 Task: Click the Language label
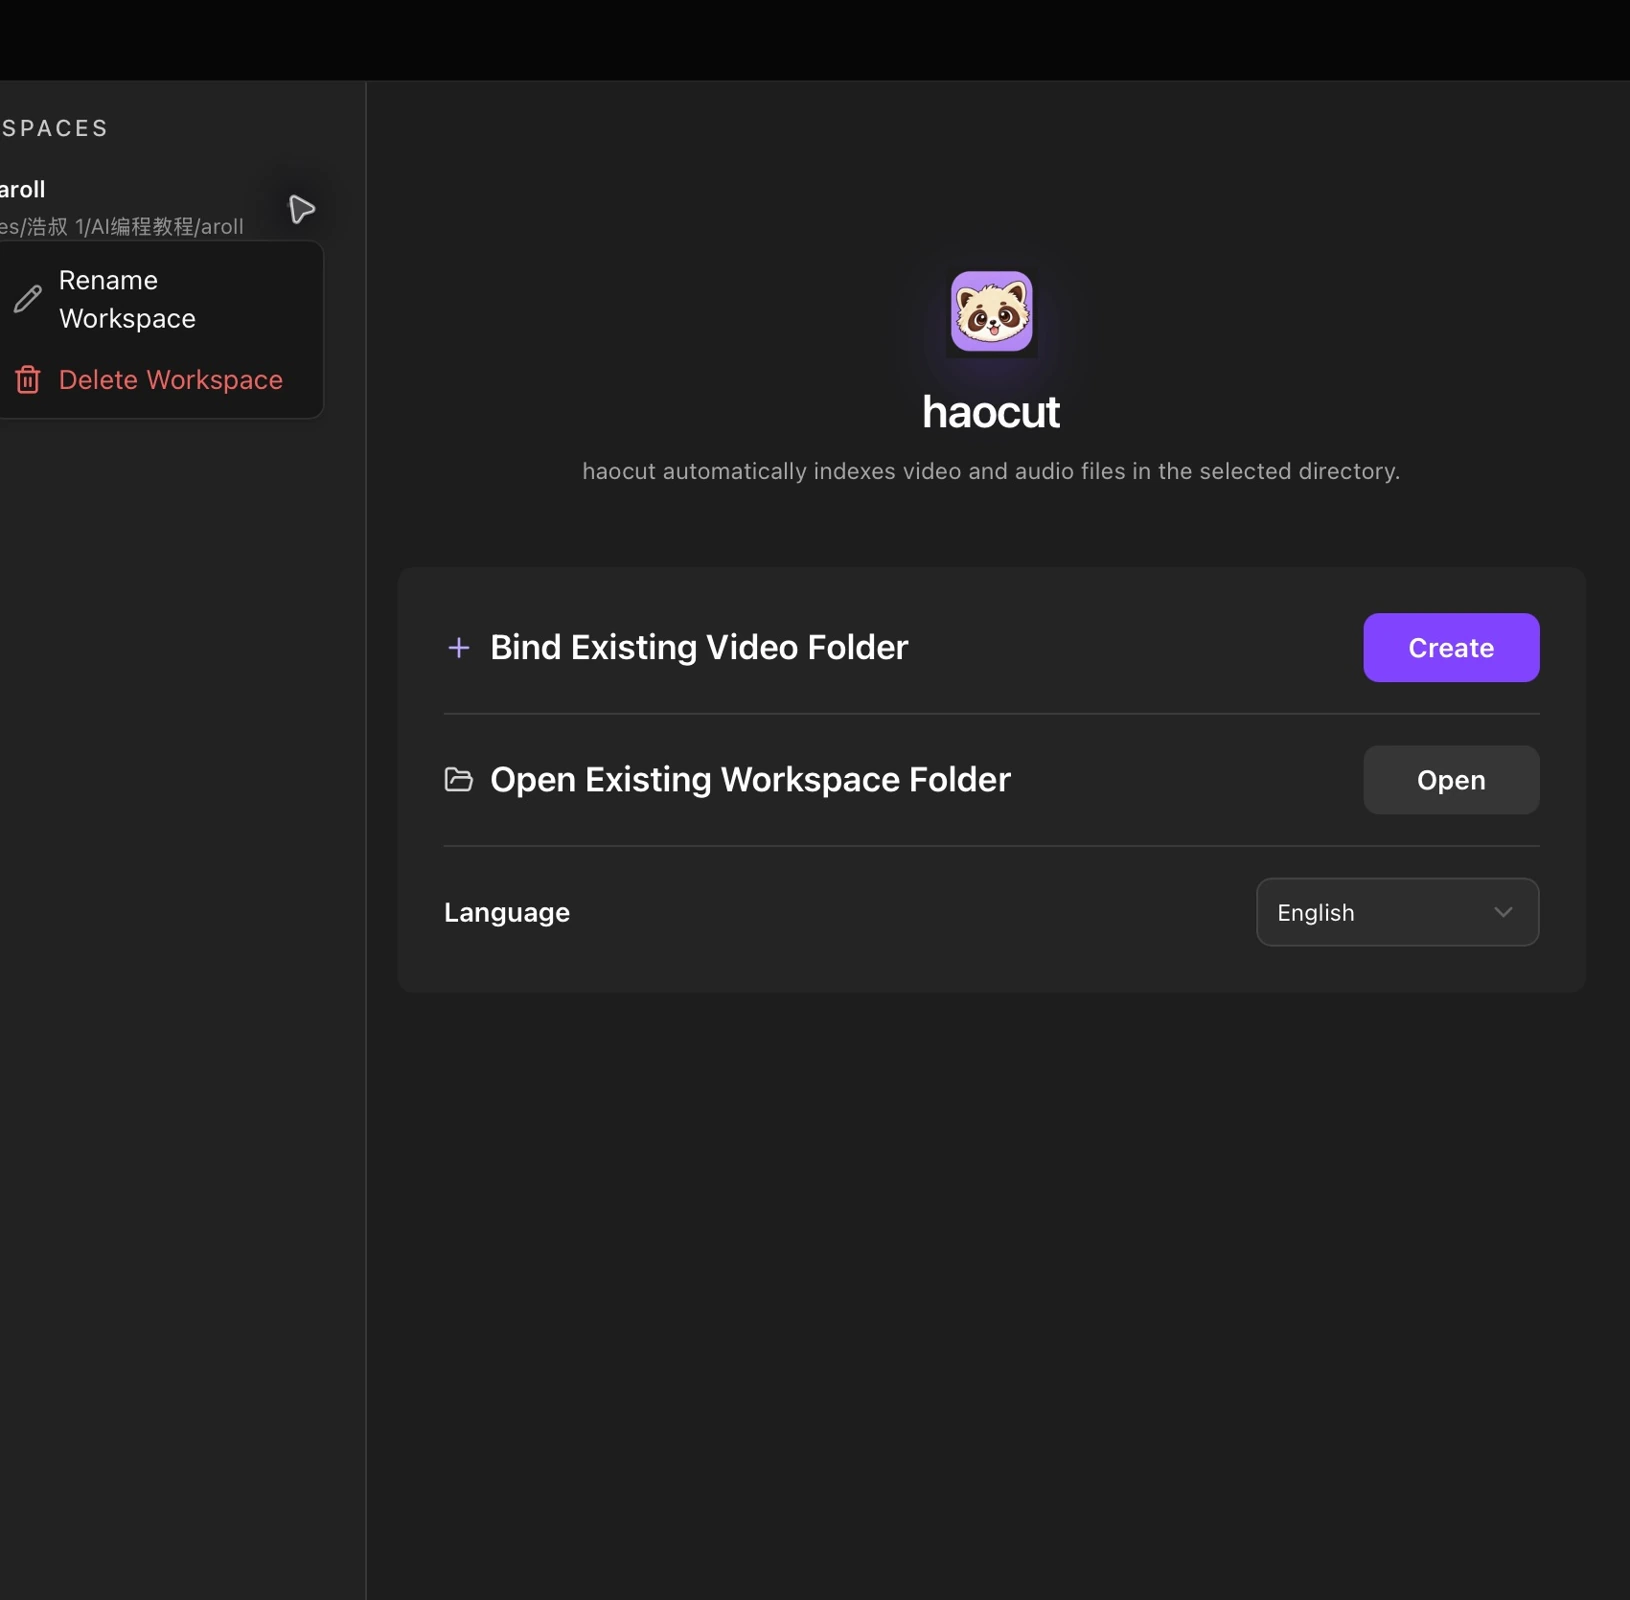[x=507, y=913]
